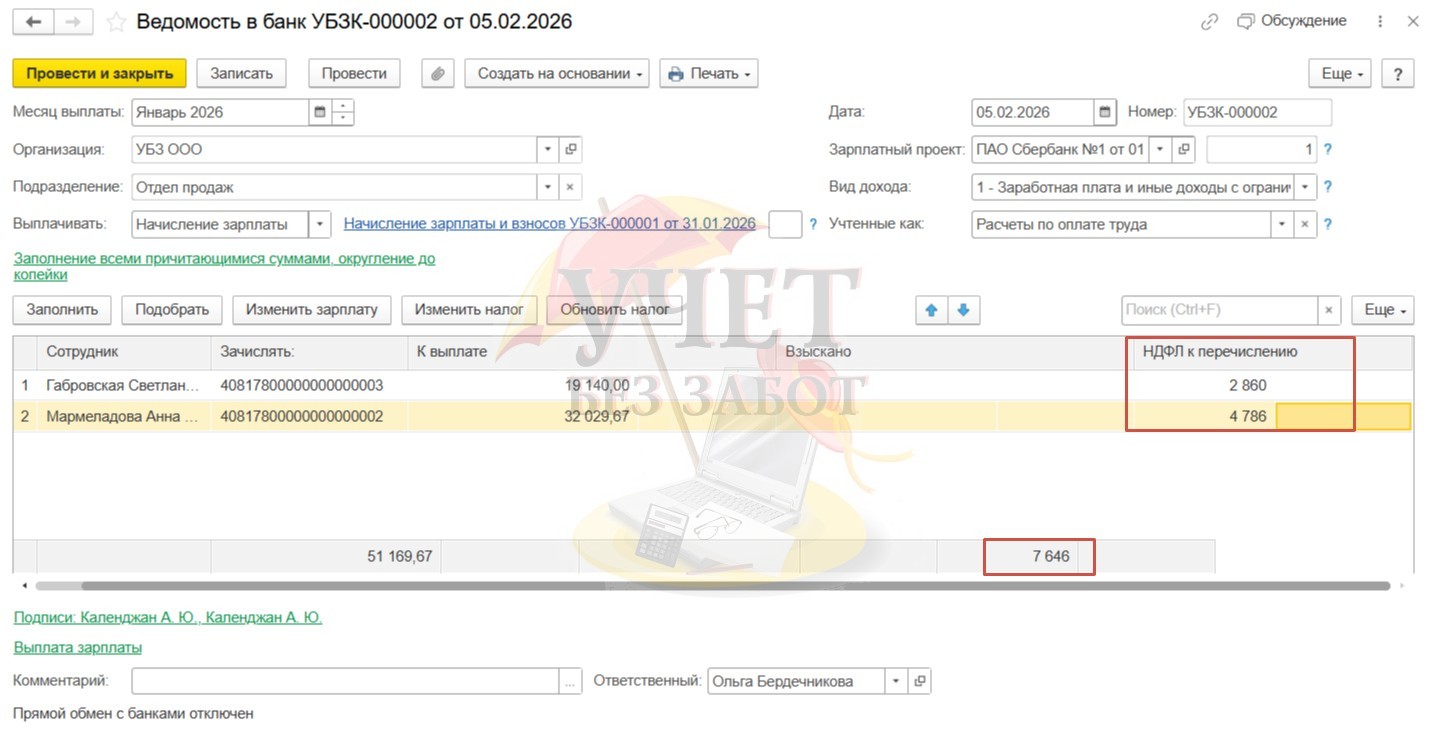Open the calendar picker for Дата field
1433x729 pixels.
(x=1104, y=112)
